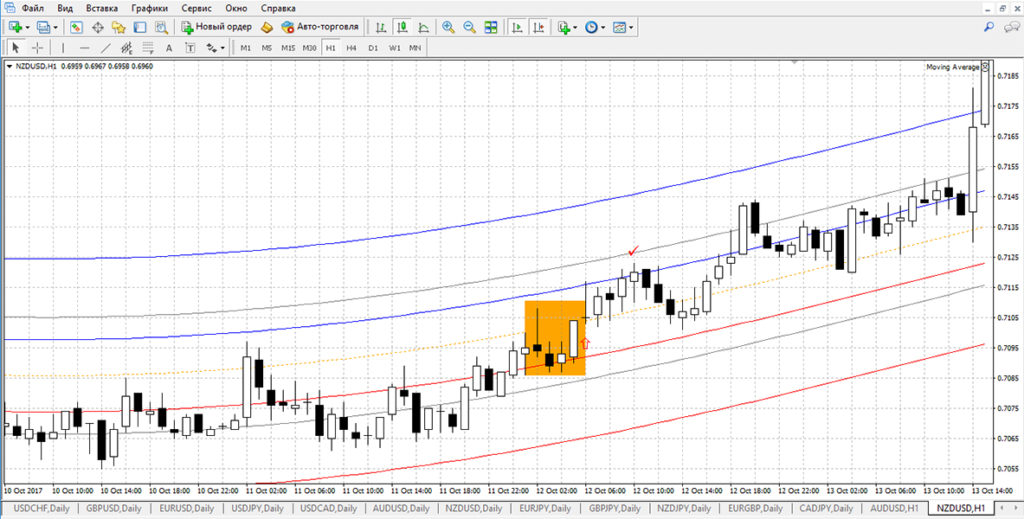Image resolution: width=1024 pixels, height=519 pixels.
Task: Expand the new chart dropdown arrow
Action: (x=27, y=27)
